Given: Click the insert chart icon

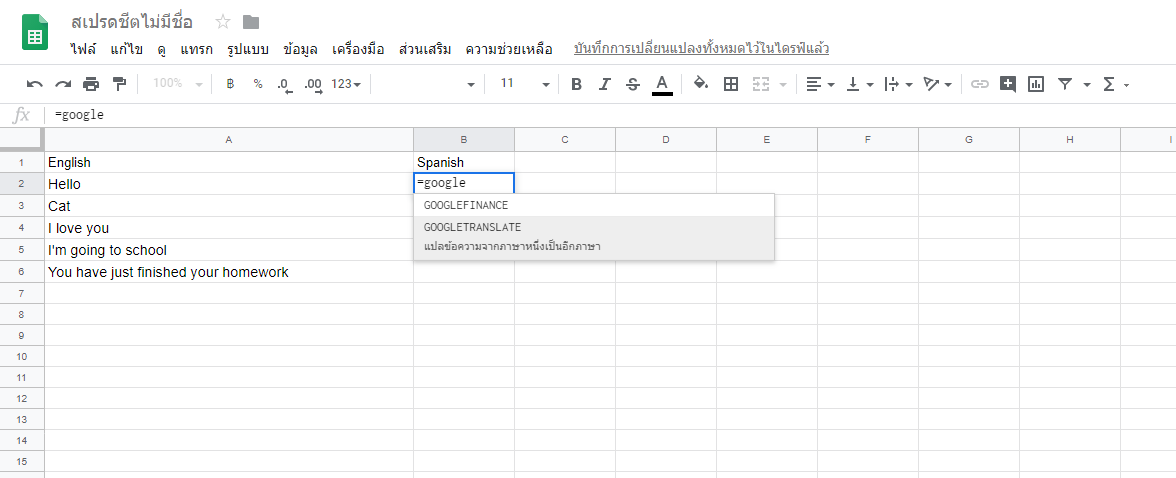Looking at the screenshot, I should coord(1036,84).
